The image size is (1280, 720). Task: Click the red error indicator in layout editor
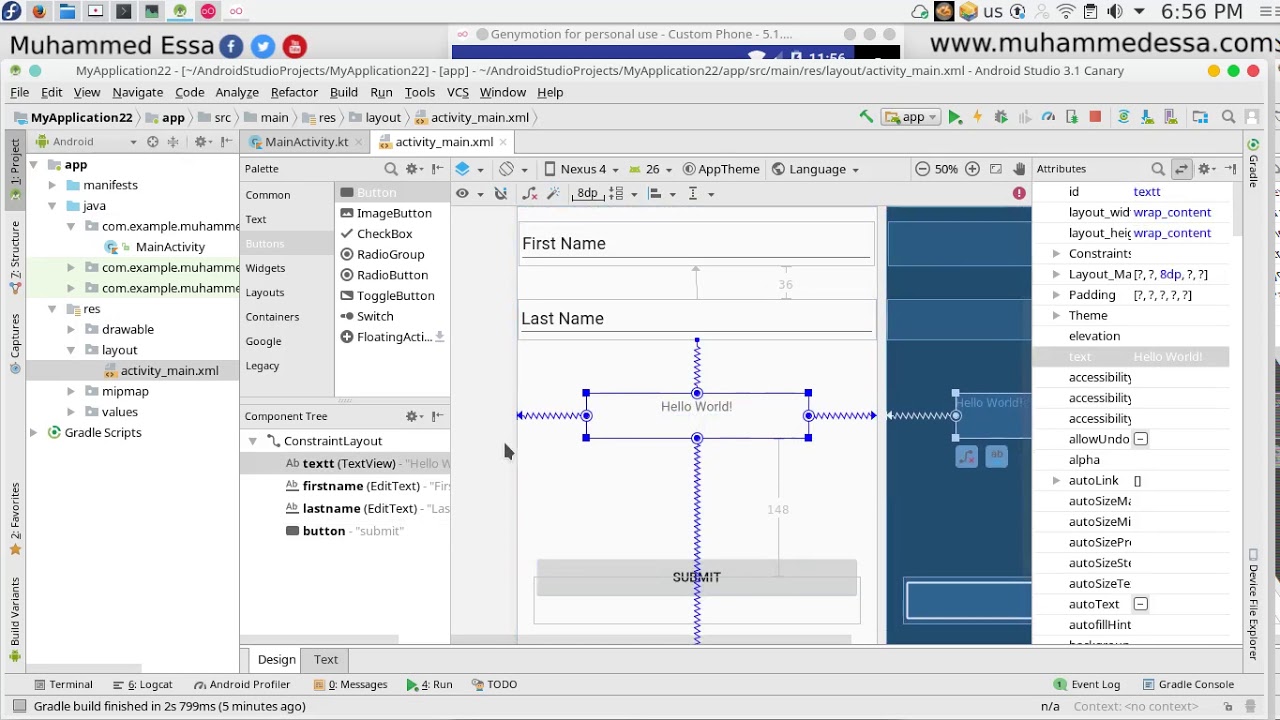(x=1019, y=193)
